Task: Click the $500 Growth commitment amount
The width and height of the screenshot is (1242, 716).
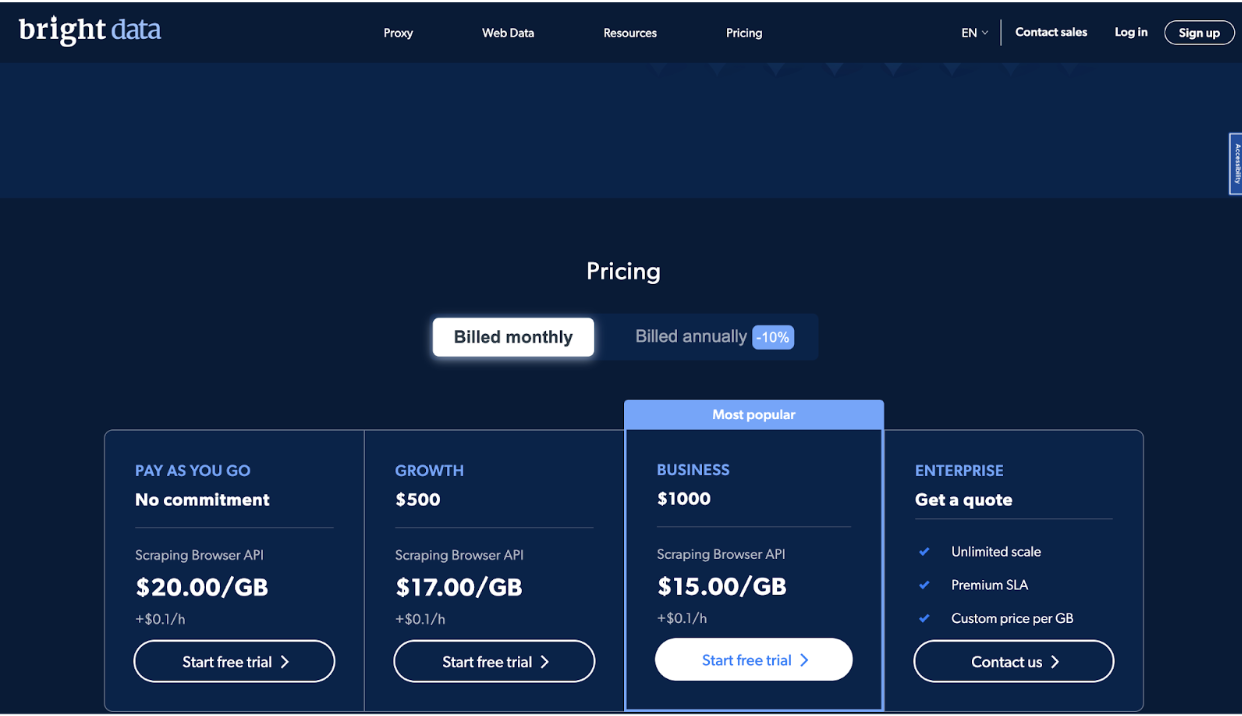Action: [418, 500]
